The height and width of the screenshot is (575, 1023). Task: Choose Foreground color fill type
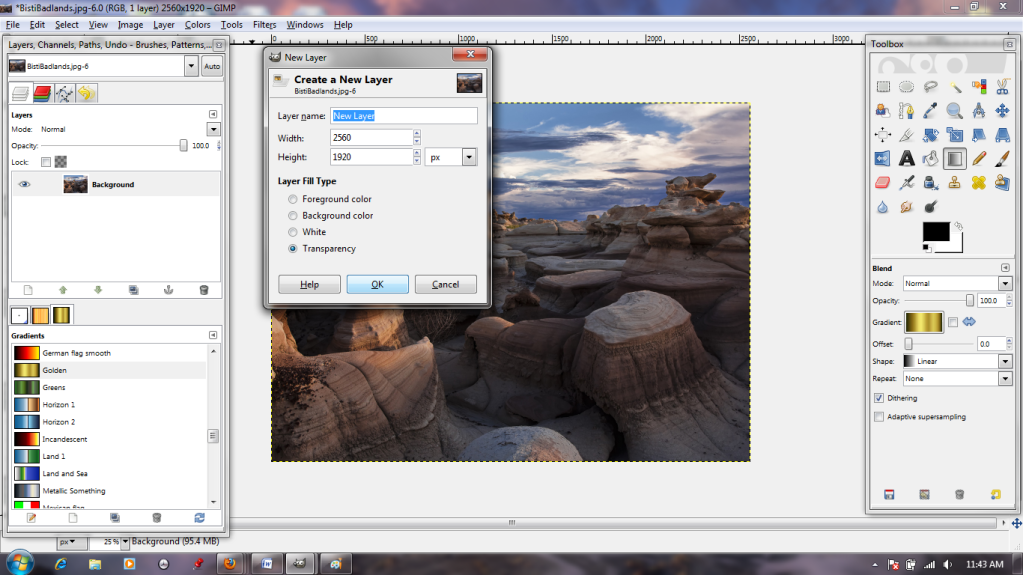pos(292,199)
